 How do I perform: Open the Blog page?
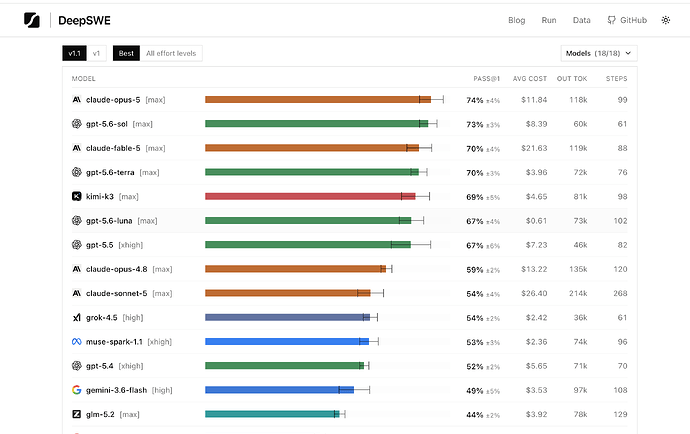point(517,20)
